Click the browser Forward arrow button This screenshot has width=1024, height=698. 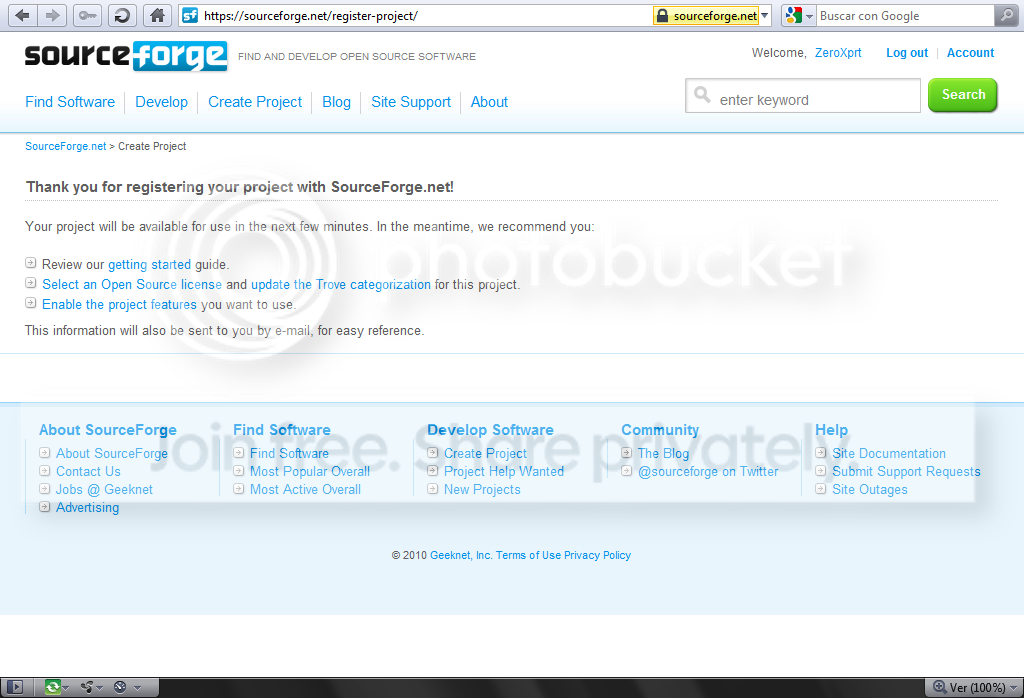click(52, 16)
